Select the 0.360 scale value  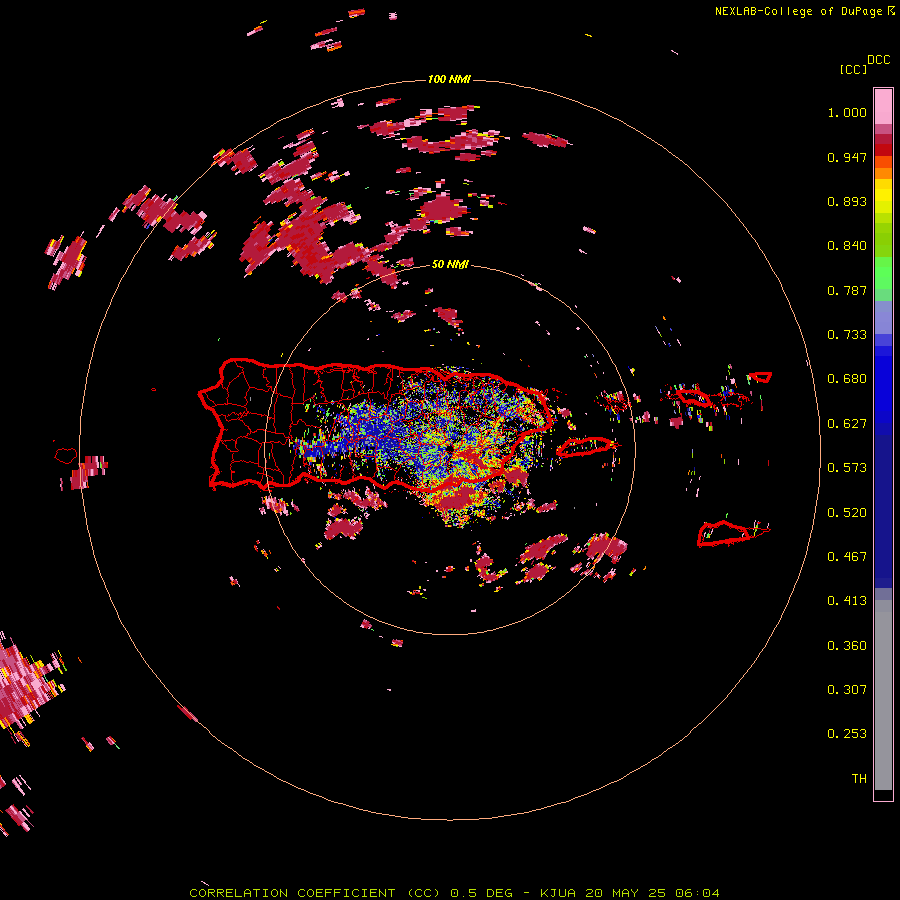click(847, 646)
